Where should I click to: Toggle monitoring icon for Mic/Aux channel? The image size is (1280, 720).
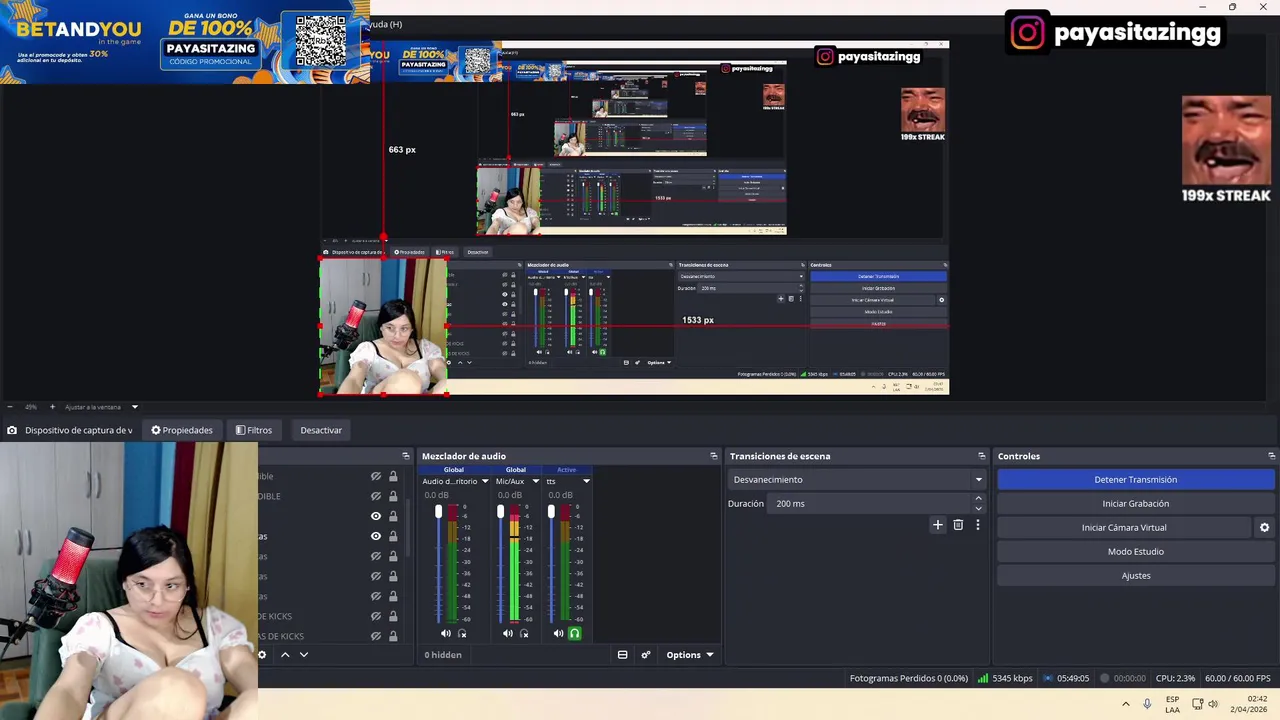click(524, 633)
